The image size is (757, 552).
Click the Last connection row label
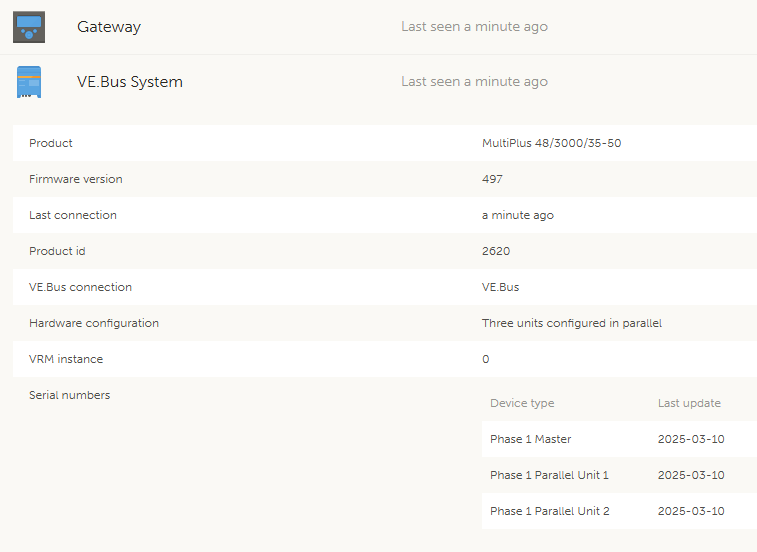pos(73,215)
